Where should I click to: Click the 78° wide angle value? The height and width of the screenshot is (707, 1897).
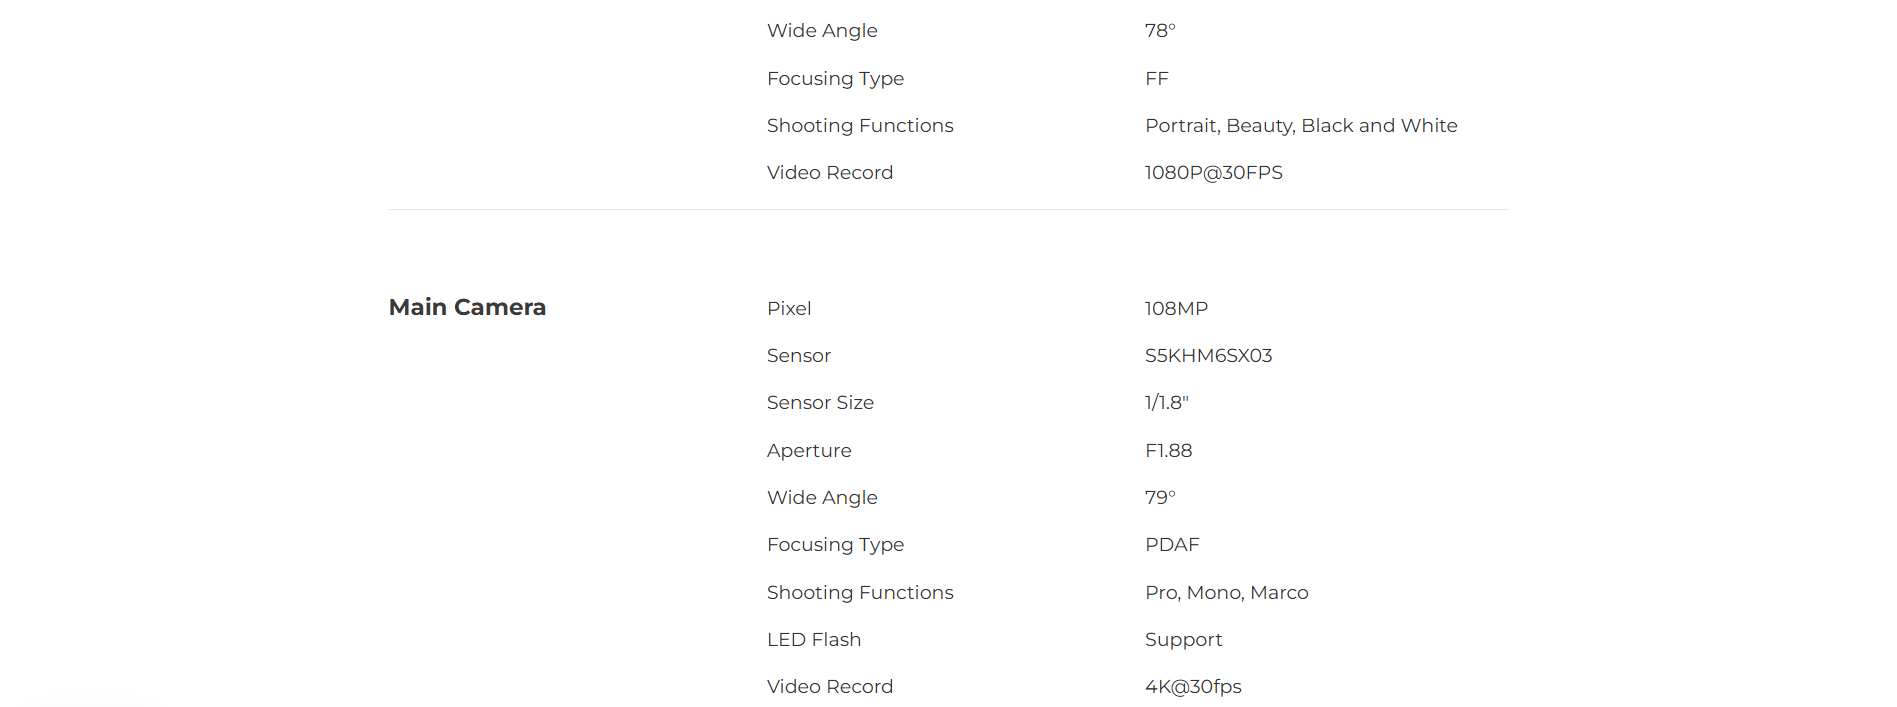(x=1160, y=30)
